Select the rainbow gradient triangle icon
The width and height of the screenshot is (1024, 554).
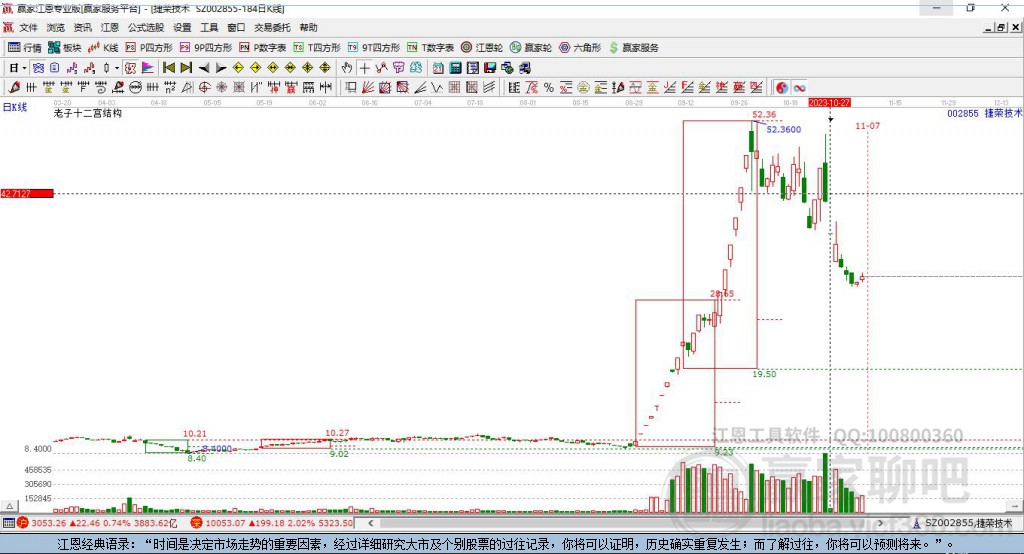coord(148,68)
